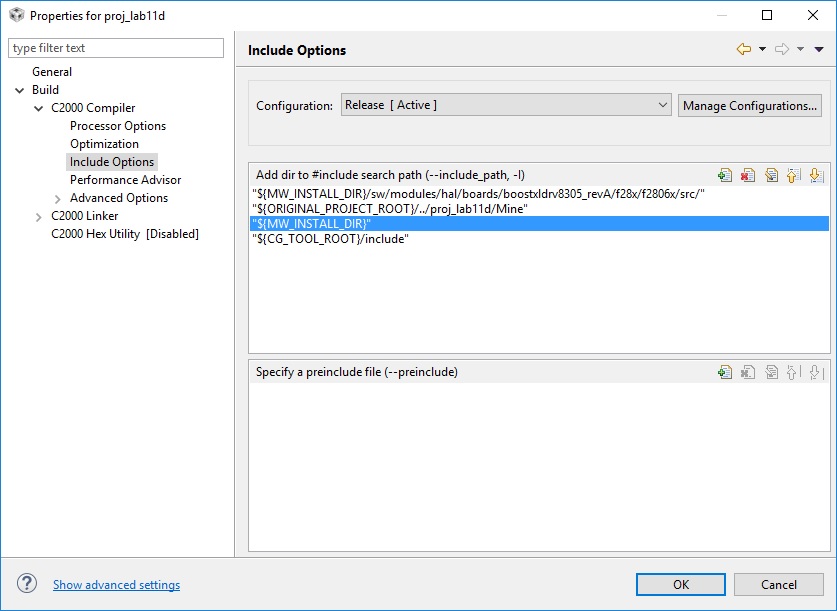Click the Add include path icon
The width and height of the screenshot is (837, 611).
point(725,175)
